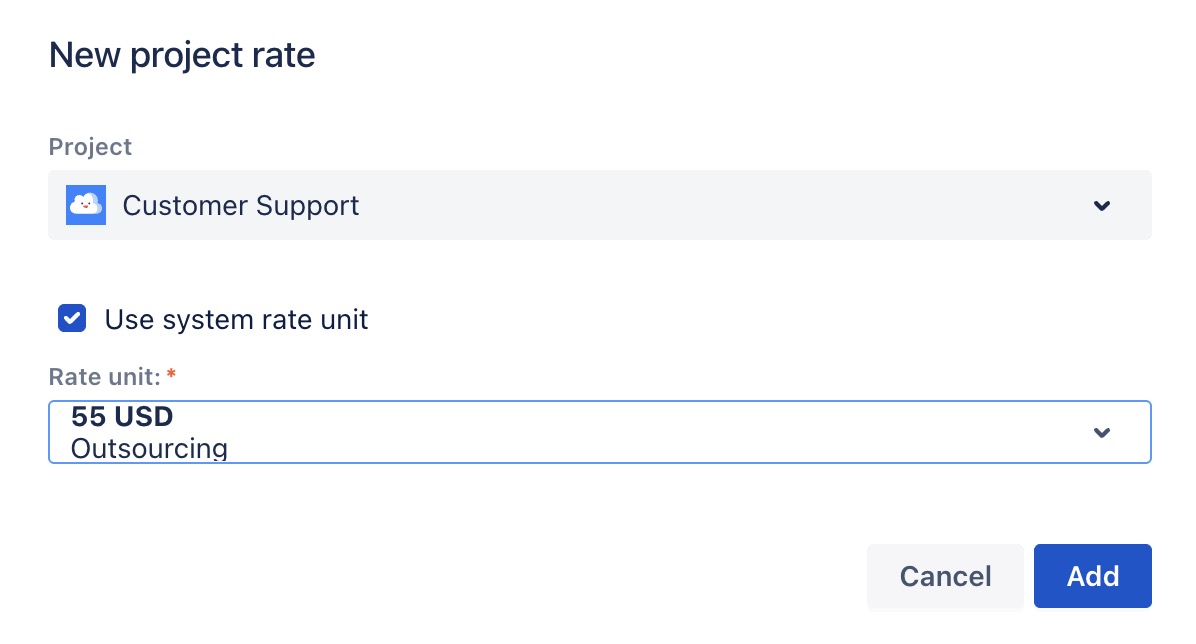The width and height of the screenshot is (1196, 644).
Task: Click empty middle area of Project select field
Action: (x=700, y=206)
